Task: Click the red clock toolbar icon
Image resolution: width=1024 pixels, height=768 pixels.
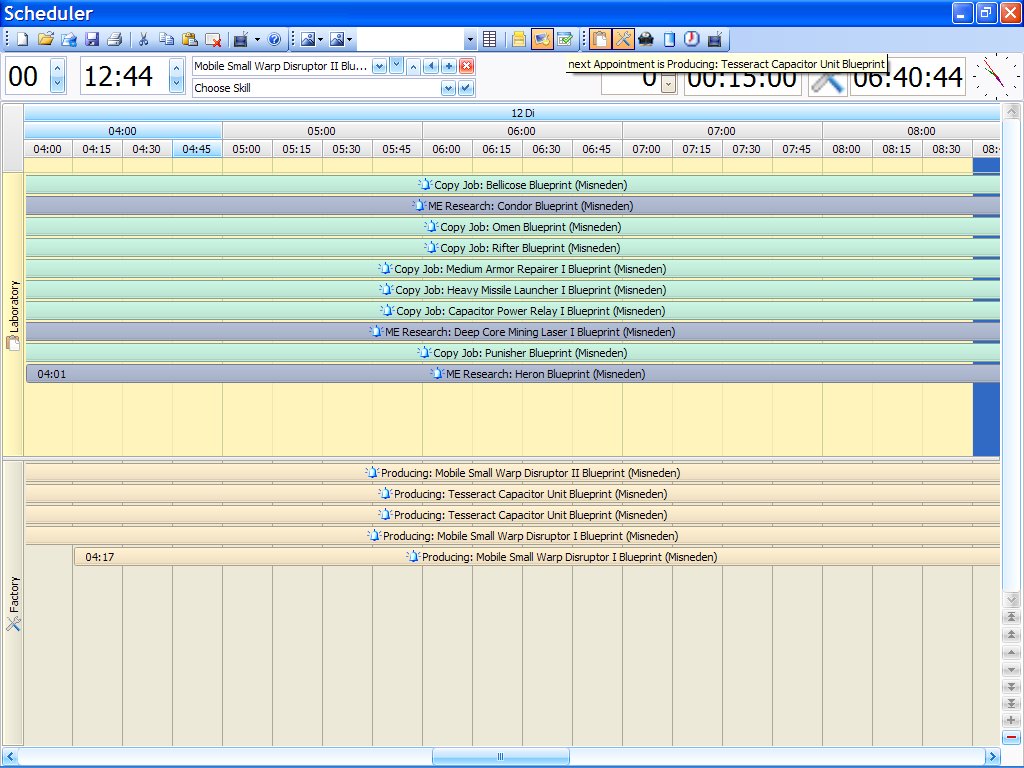Action: (692, 39)
